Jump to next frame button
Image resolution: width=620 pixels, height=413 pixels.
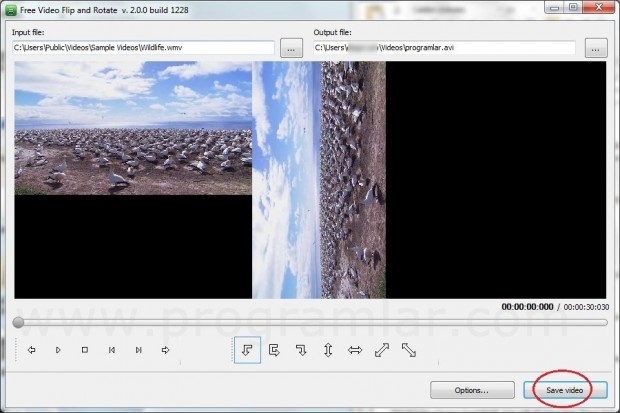(138, 350)
